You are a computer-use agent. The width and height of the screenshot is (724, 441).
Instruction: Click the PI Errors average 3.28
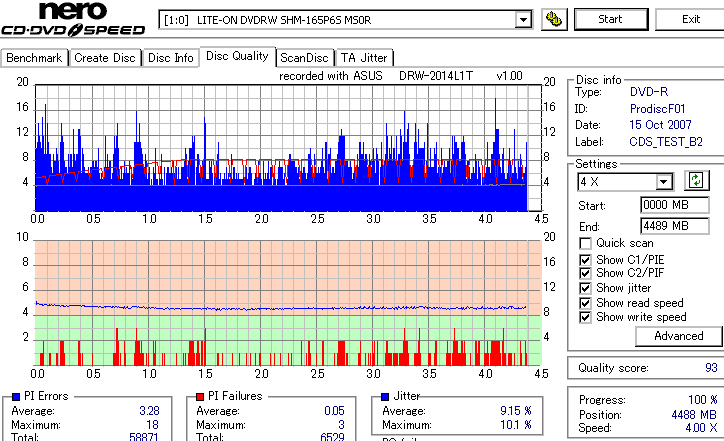tap(149, 411)
